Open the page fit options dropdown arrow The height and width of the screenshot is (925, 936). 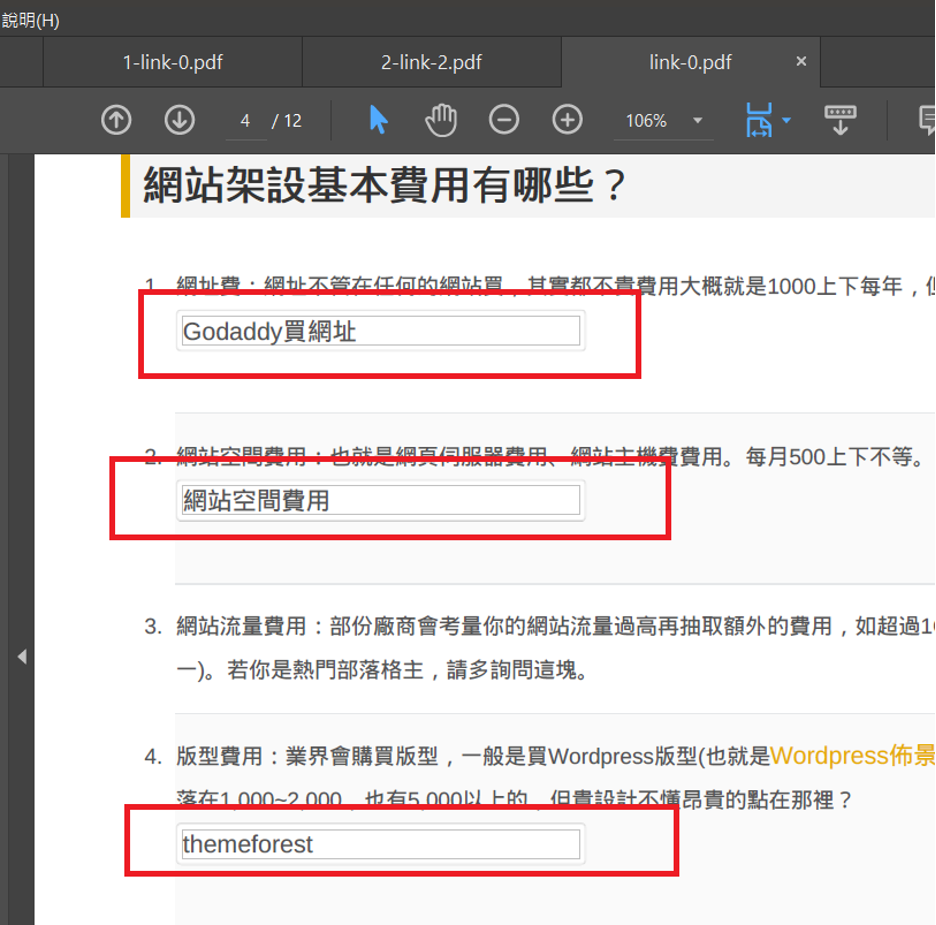pyautogui.click(x=786, y=121)
